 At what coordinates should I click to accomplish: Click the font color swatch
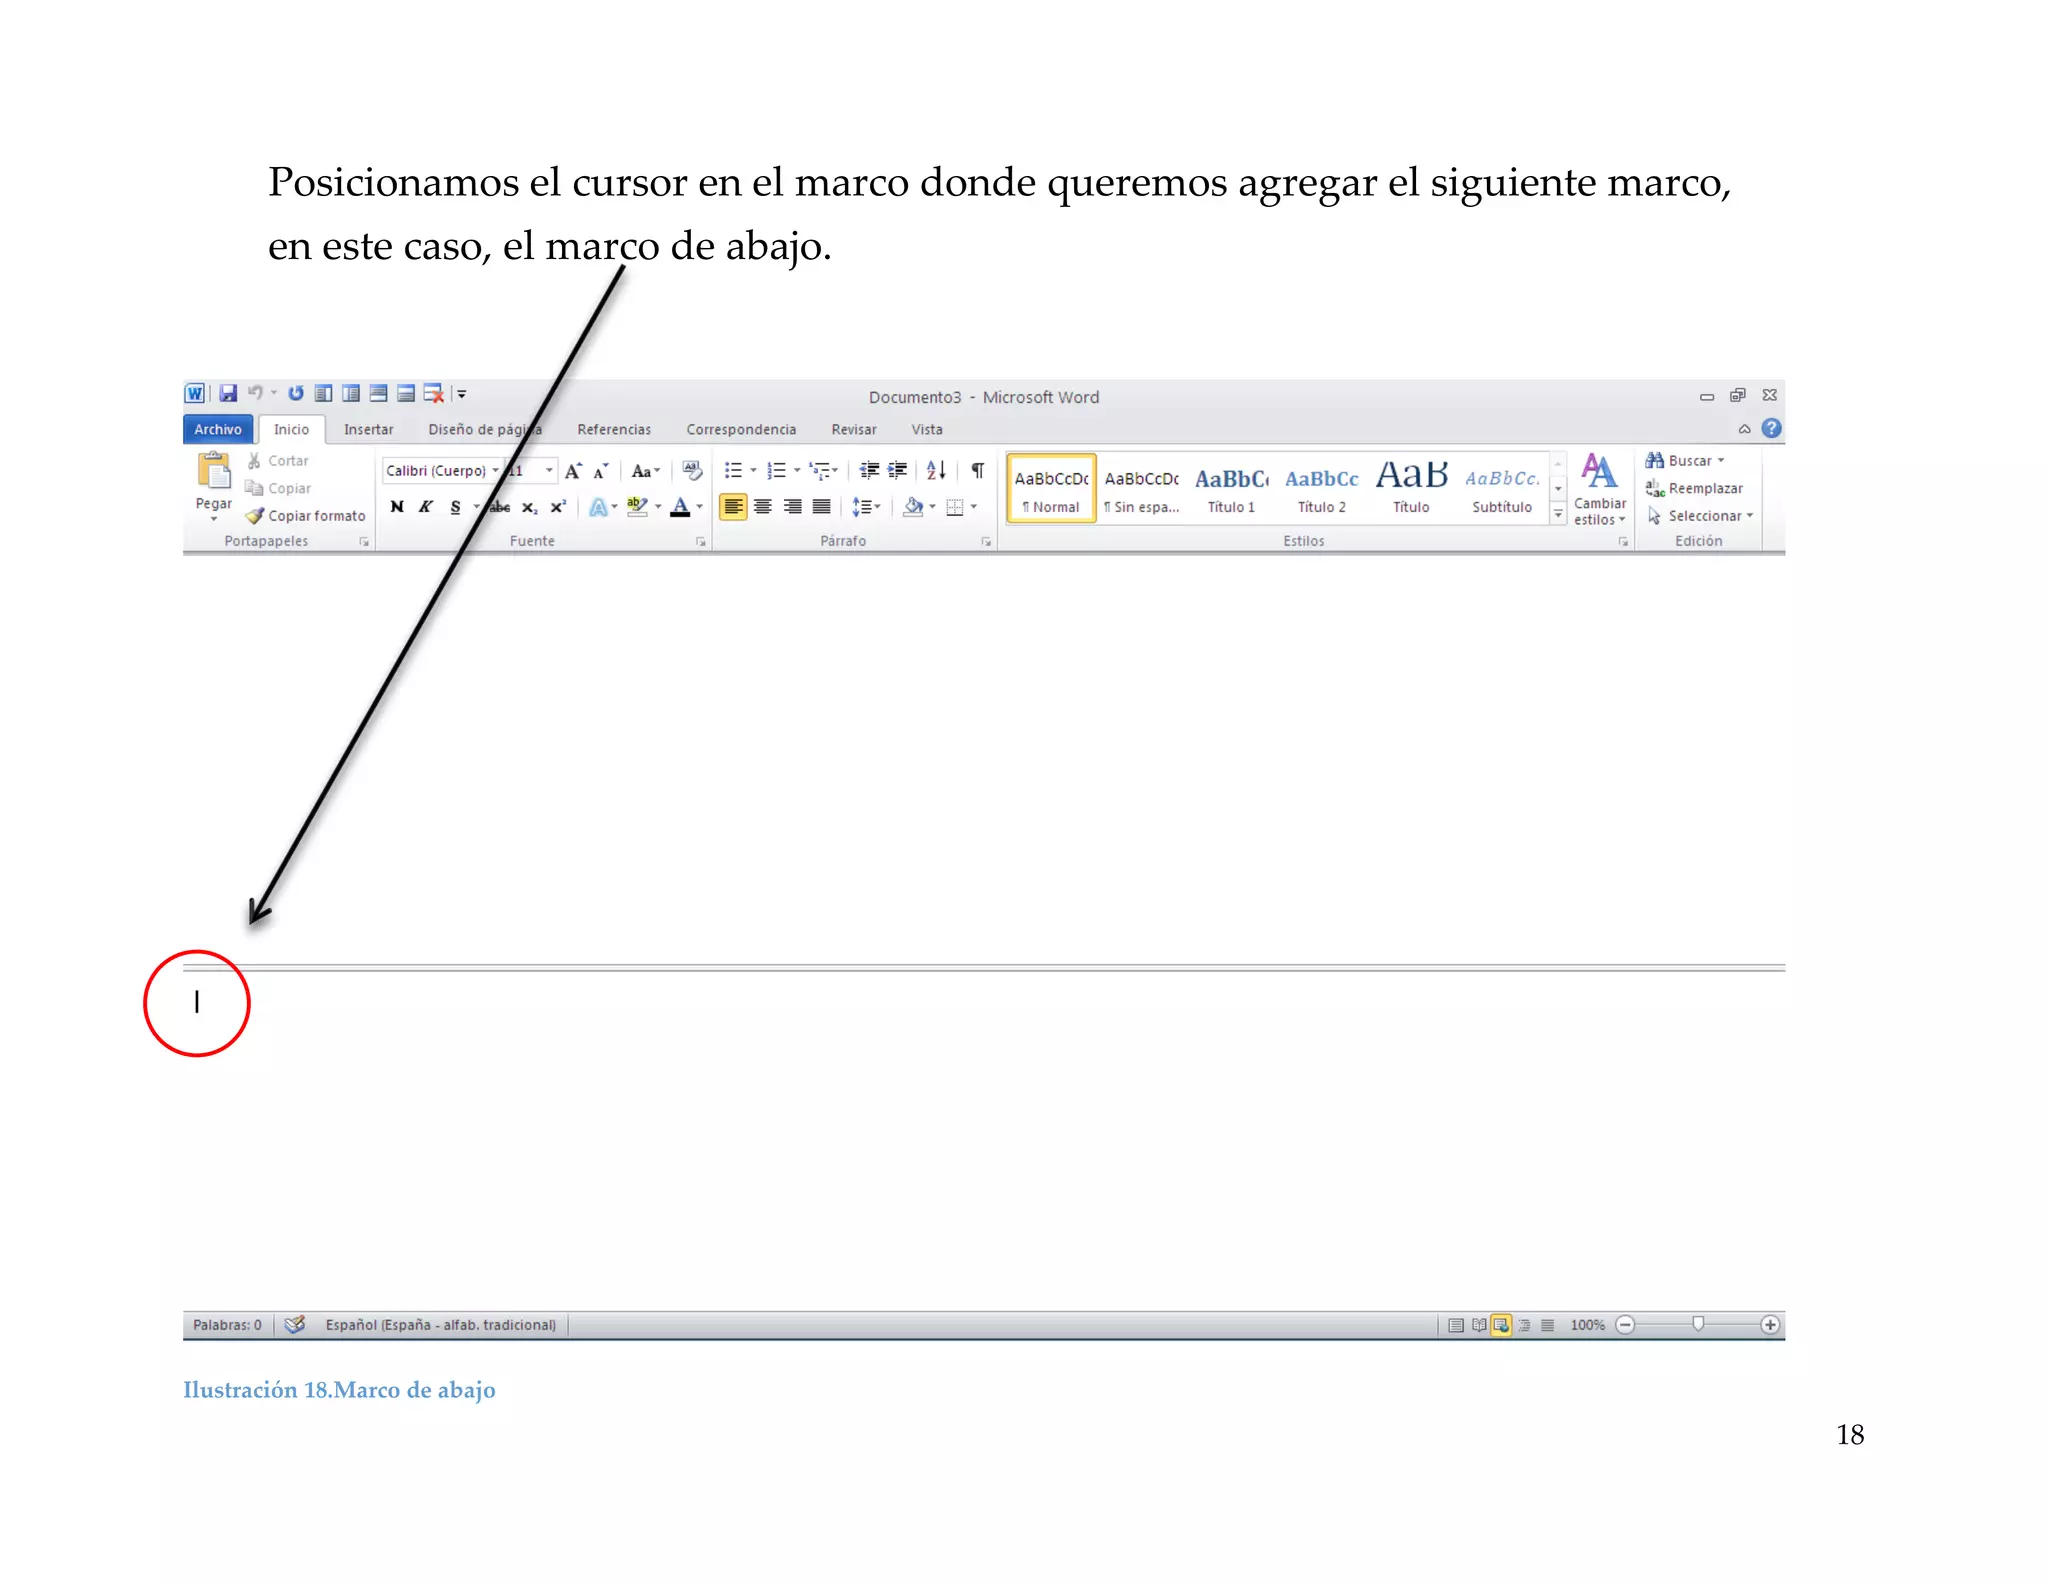click(680, 507)
